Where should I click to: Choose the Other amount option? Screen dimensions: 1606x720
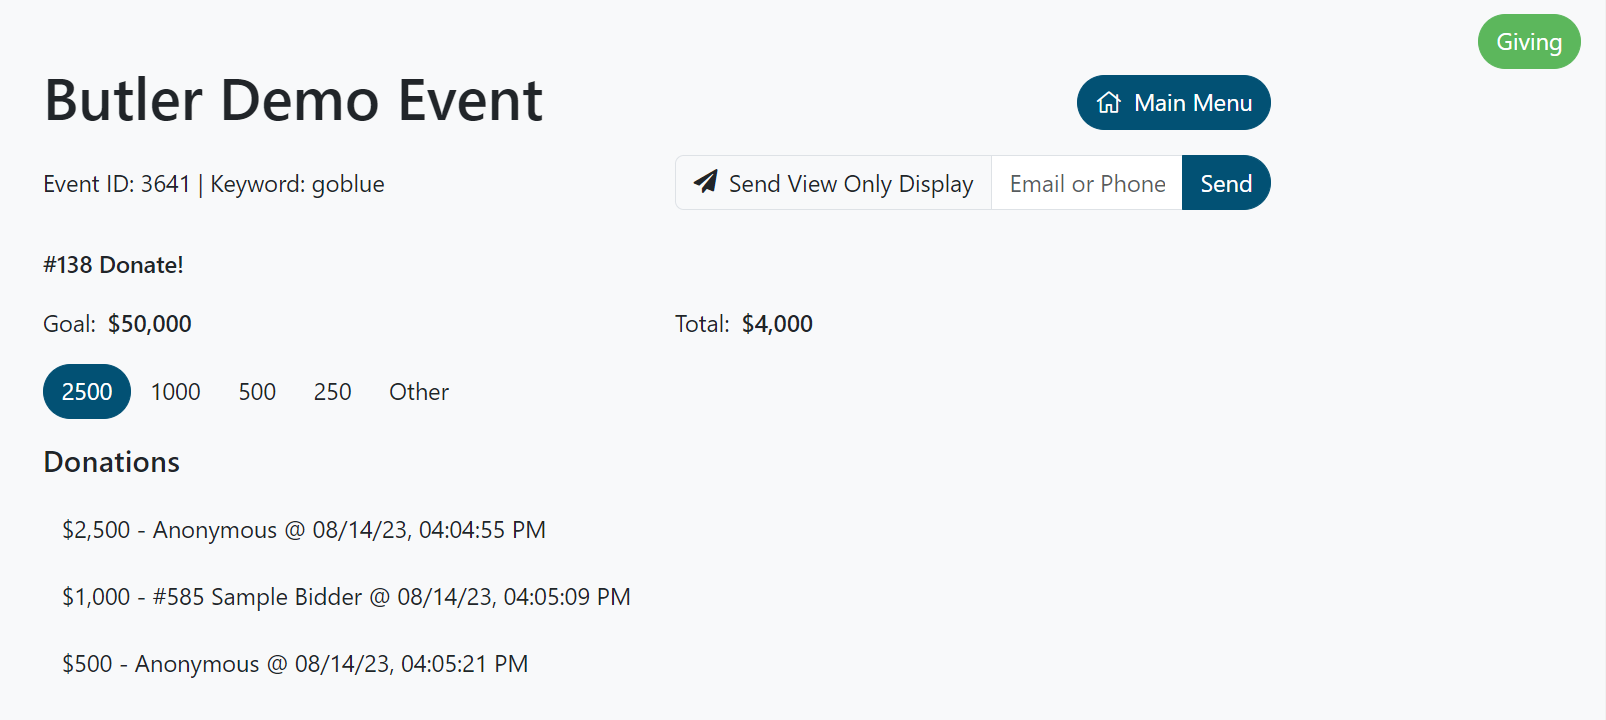tap(419, 392)
